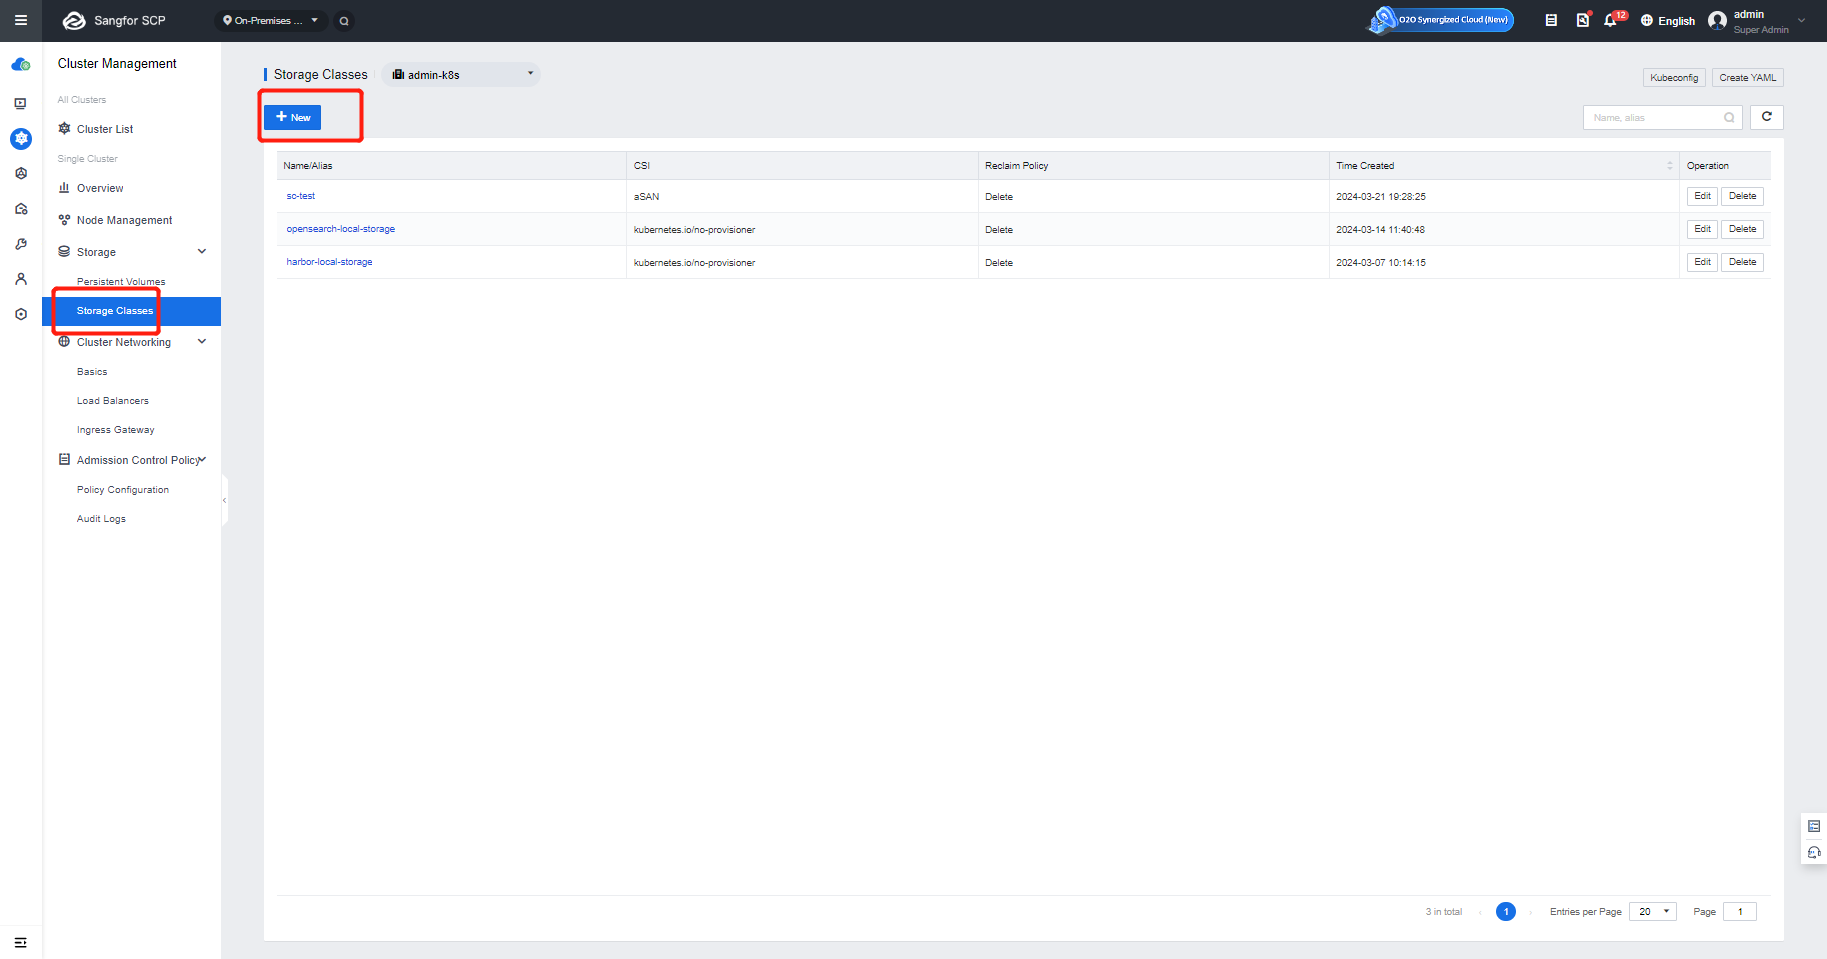Collapse the Cluster Networking chevron
Image resolution: width=1827 pixels, height=959 pixels.
pos(202,342)
